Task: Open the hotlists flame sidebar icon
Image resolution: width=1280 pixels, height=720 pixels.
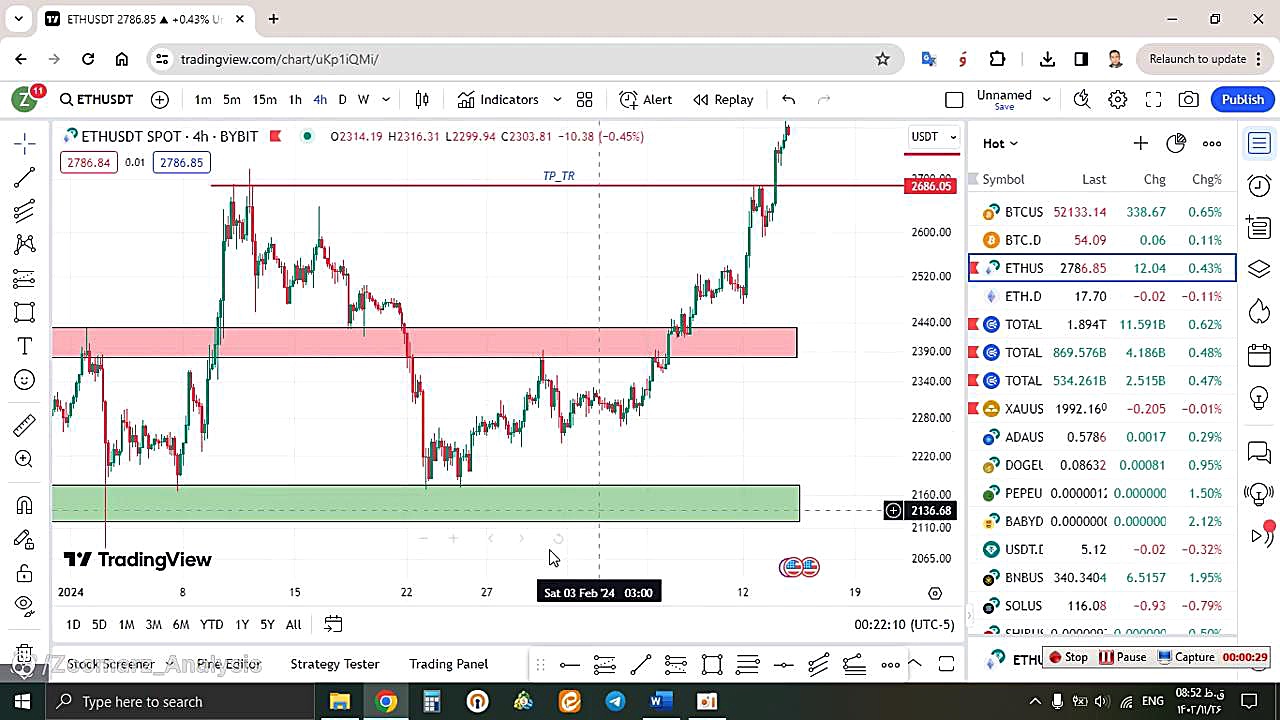Action: (x=1259, y=312)
